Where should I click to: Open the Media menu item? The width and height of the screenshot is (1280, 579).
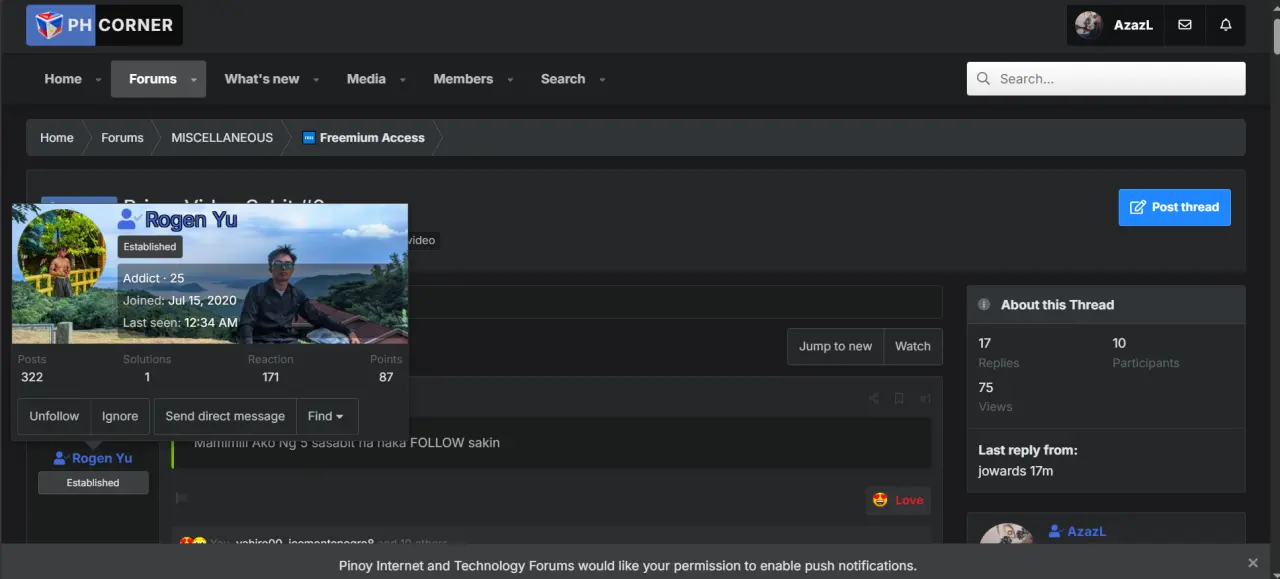click(x=366, y=79)
